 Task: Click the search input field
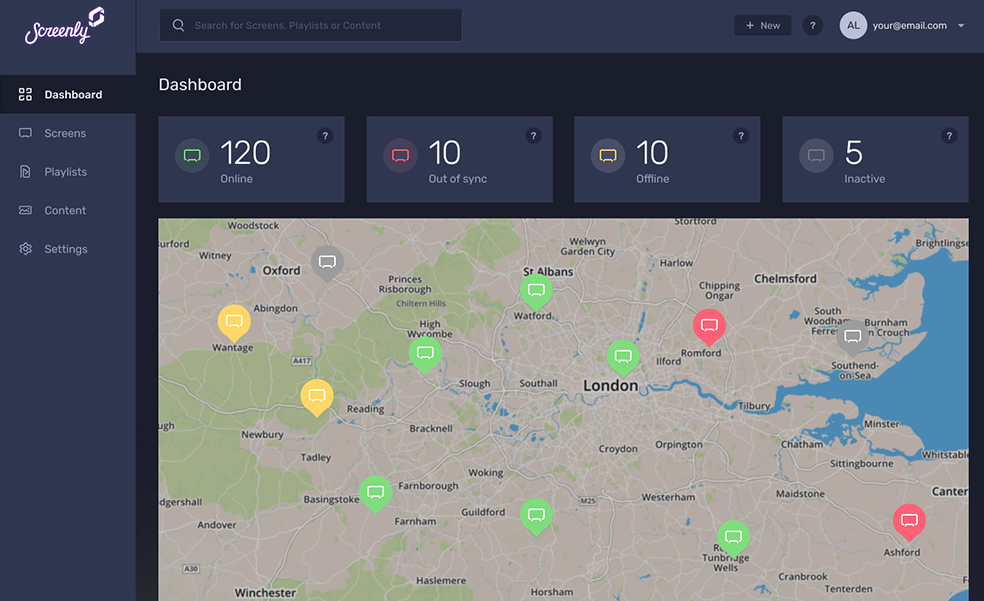[x=310, y=25]
